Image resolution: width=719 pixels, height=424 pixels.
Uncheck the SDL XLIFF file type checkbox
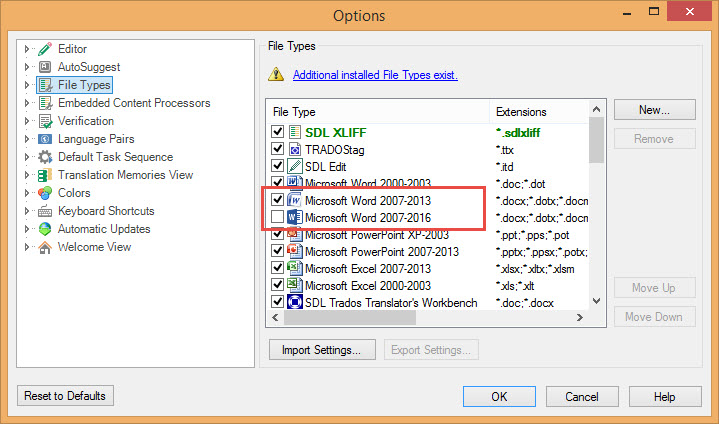click(277, 131)
